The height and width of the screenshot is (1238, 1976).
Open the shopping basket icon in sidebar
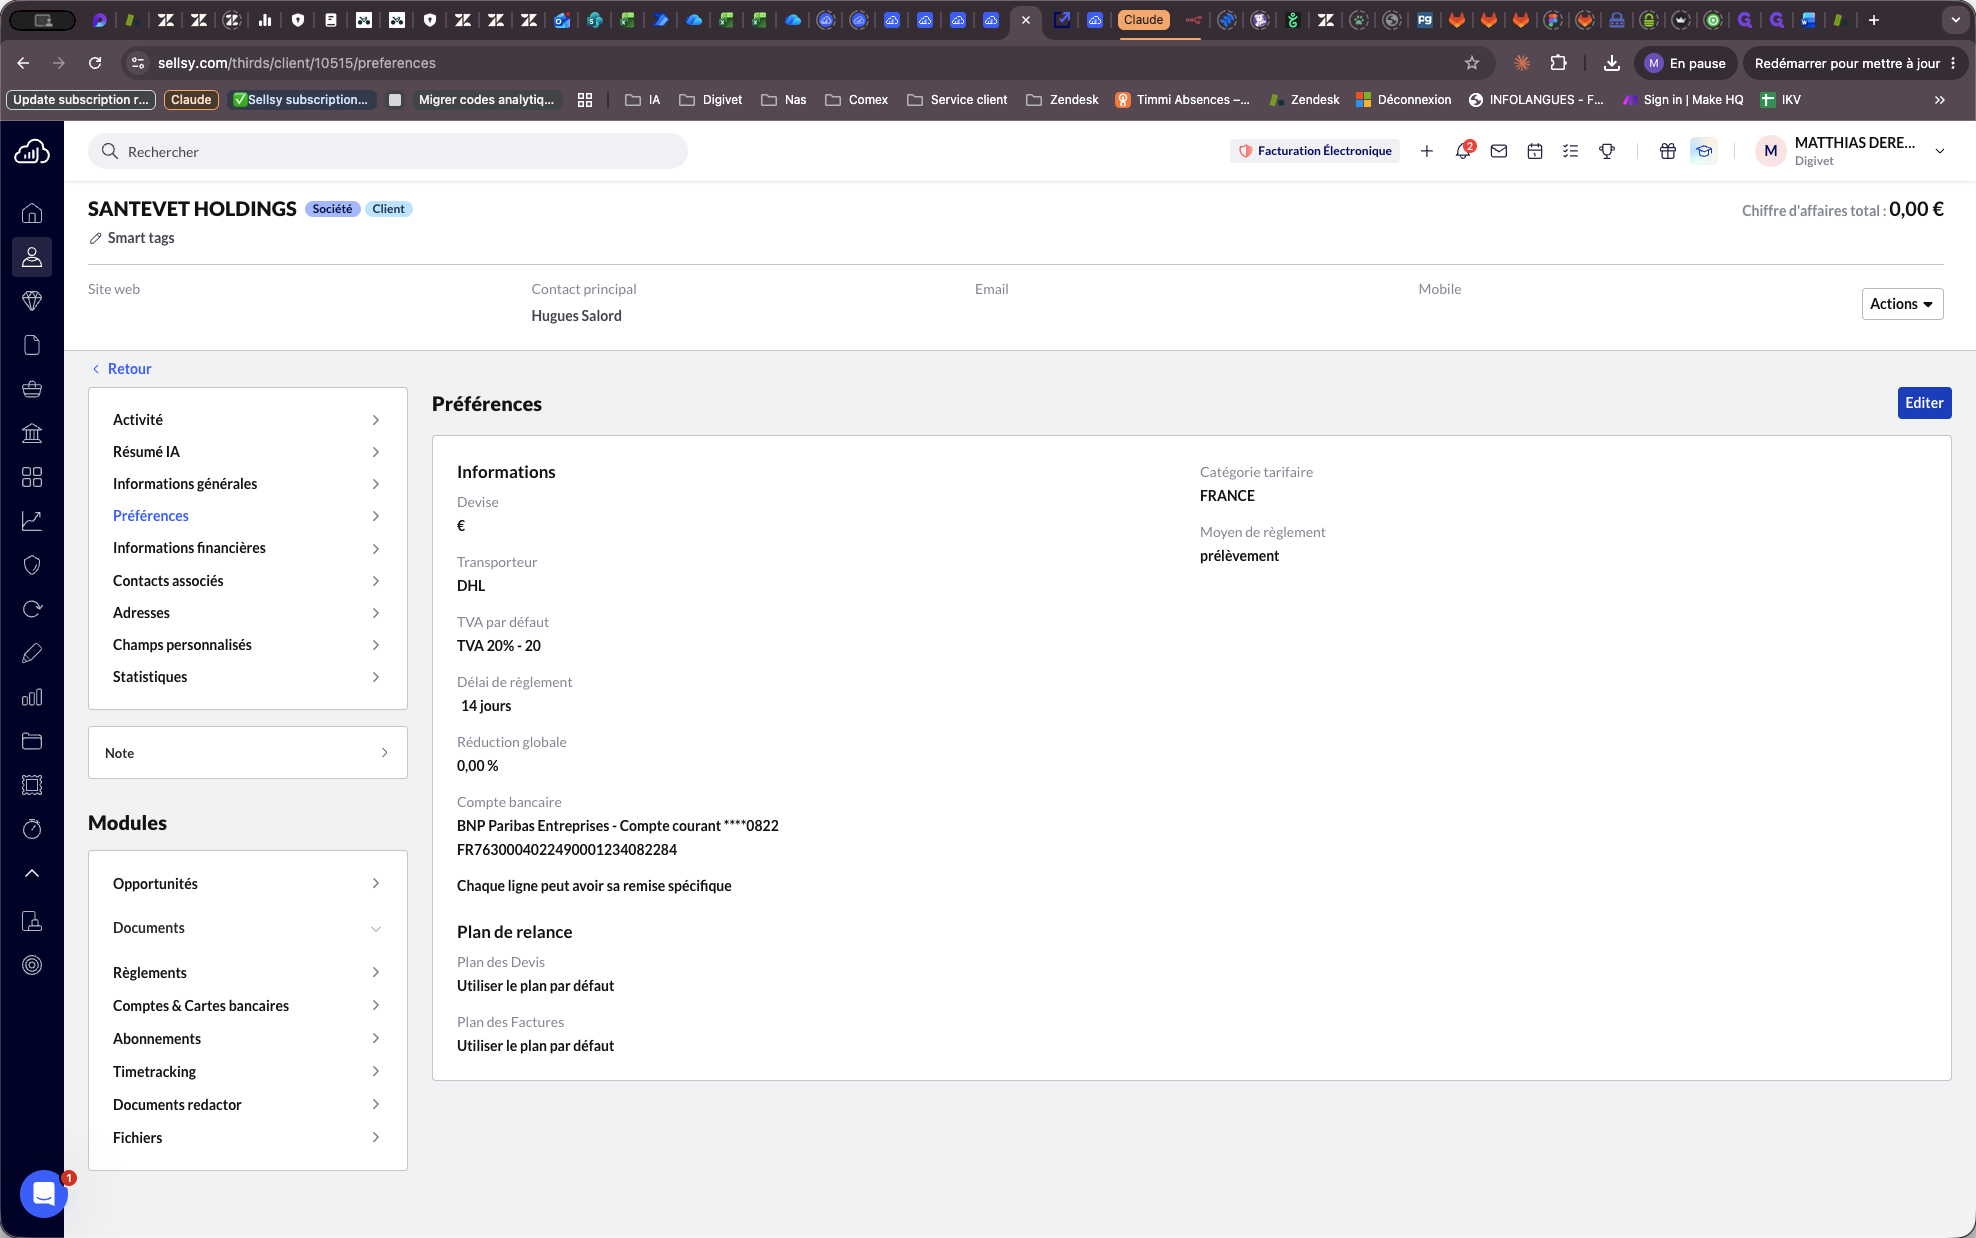tap(32, 389)
